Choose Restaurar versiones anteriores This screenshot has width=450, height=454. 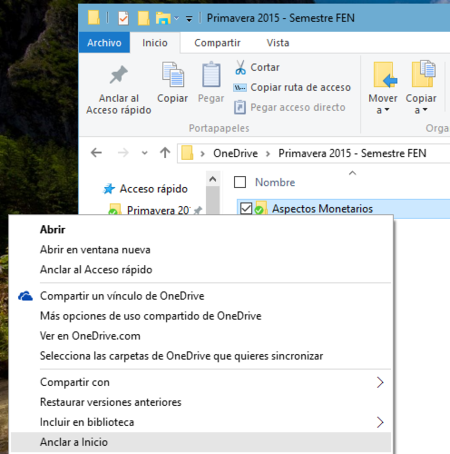(x=201, y=402)
